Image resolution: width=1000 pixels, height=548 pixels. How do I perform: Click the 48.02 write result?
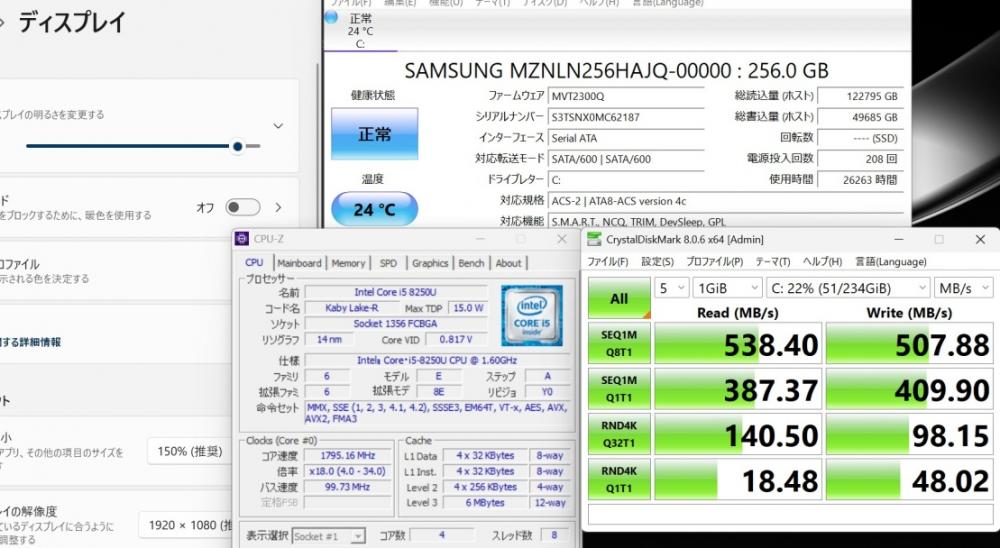coord(909,480)
